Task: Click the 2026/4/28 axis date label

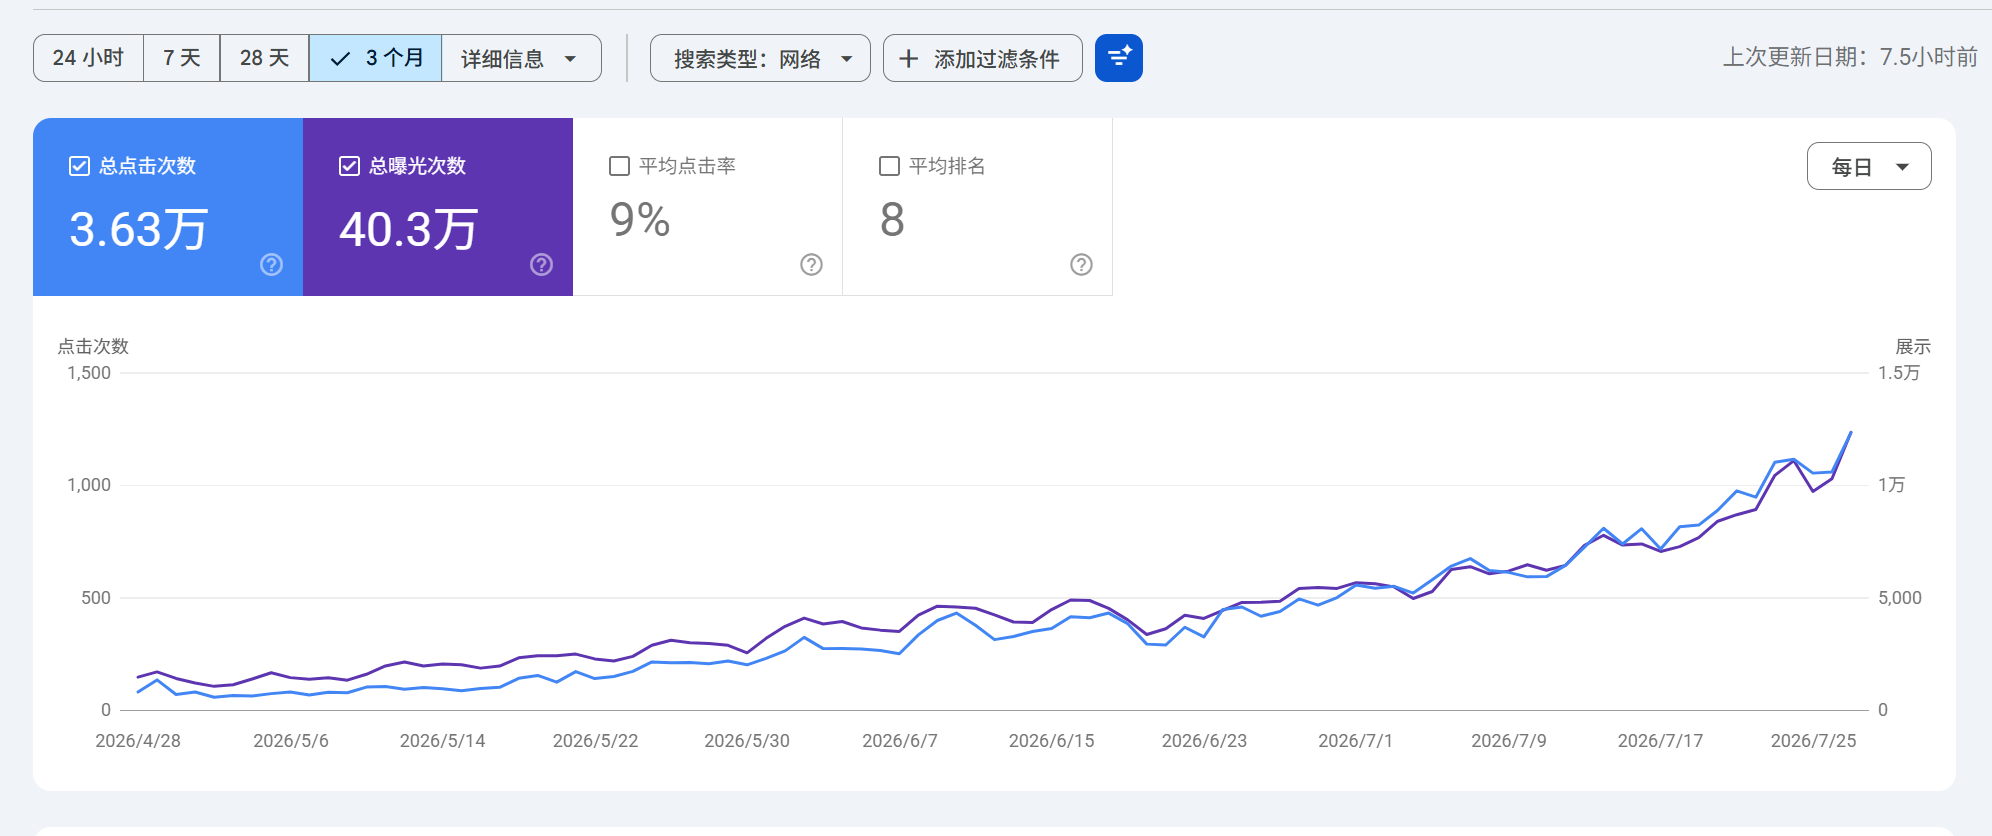Action: click(138, 741)
